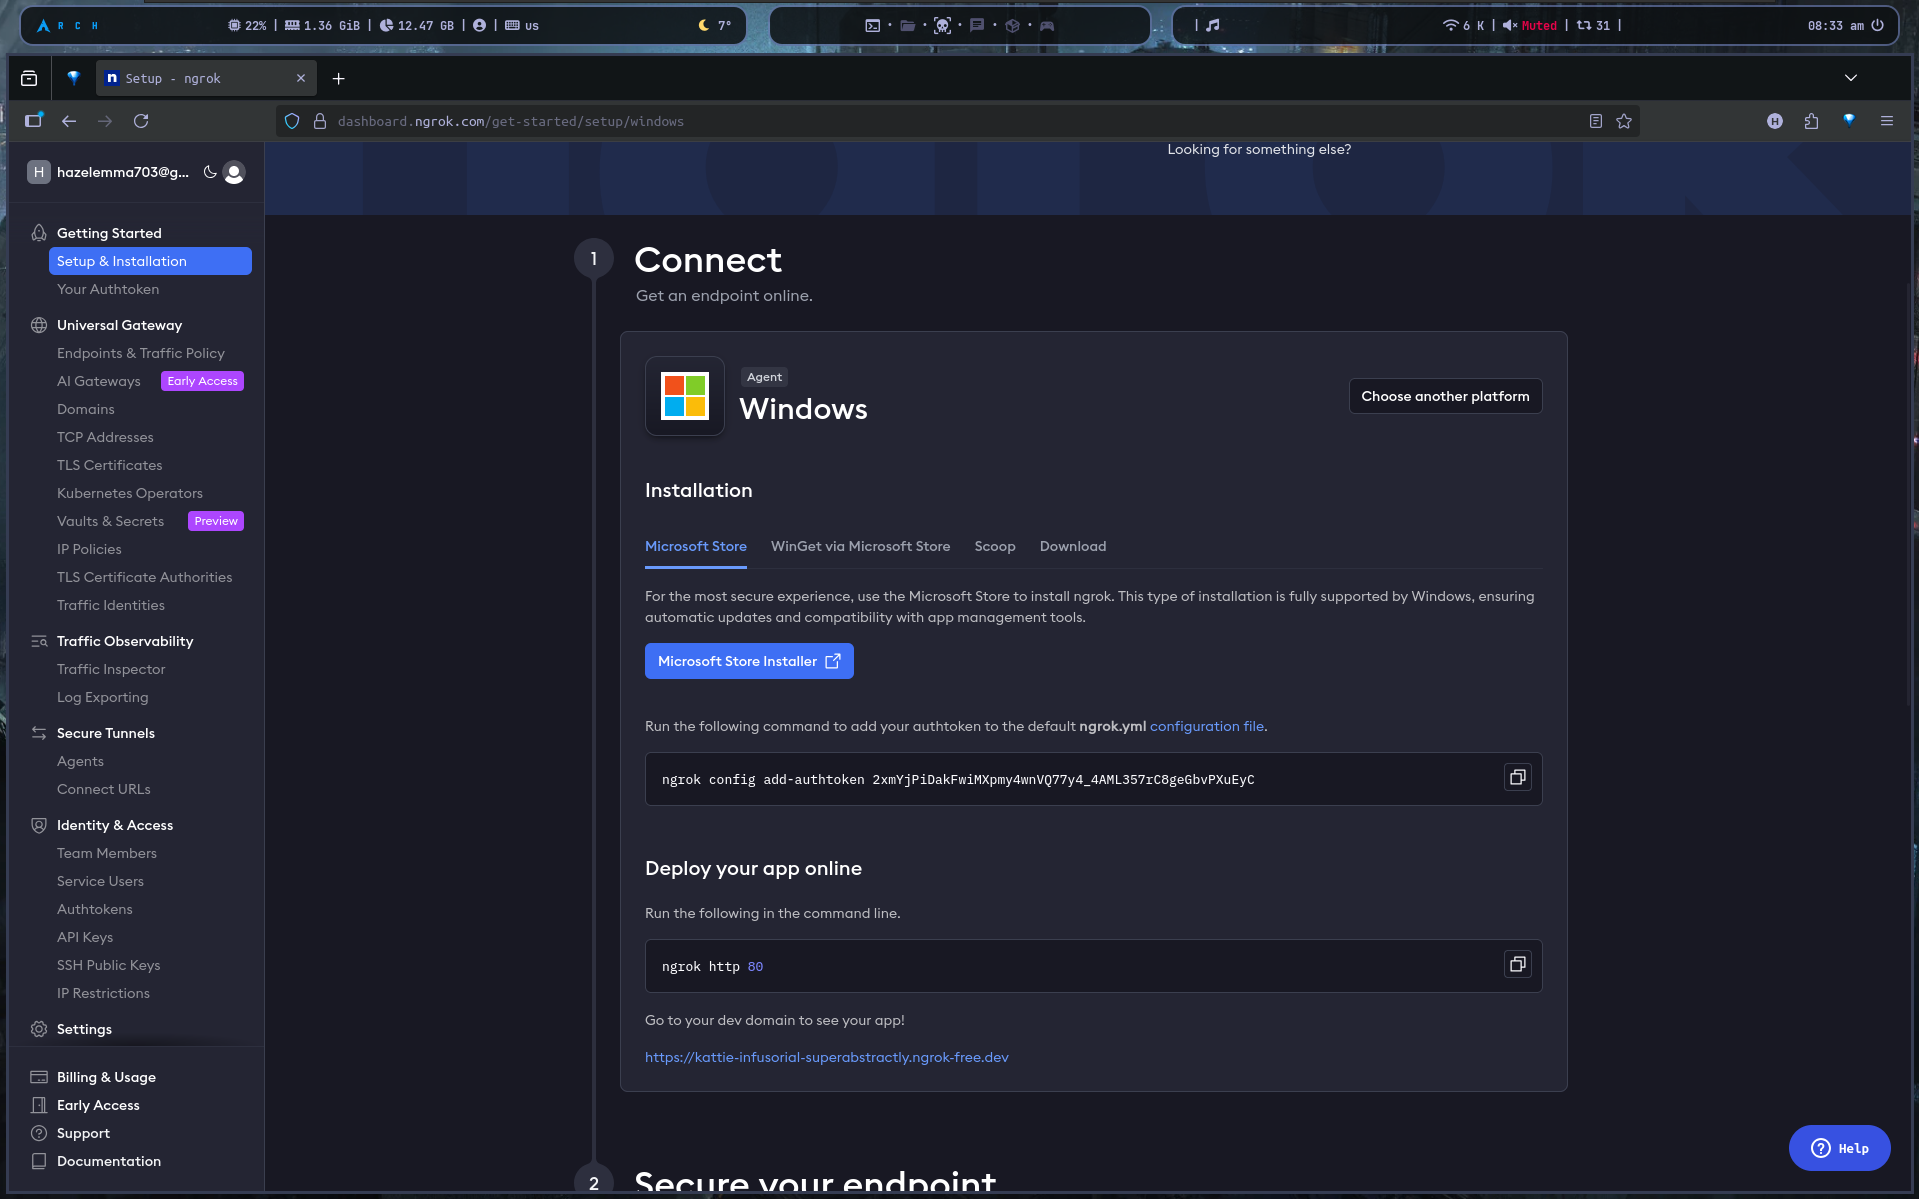The image size is (1919, 1199).
Task: Click Choose another platform button
Action: [x=1445, y=396]
